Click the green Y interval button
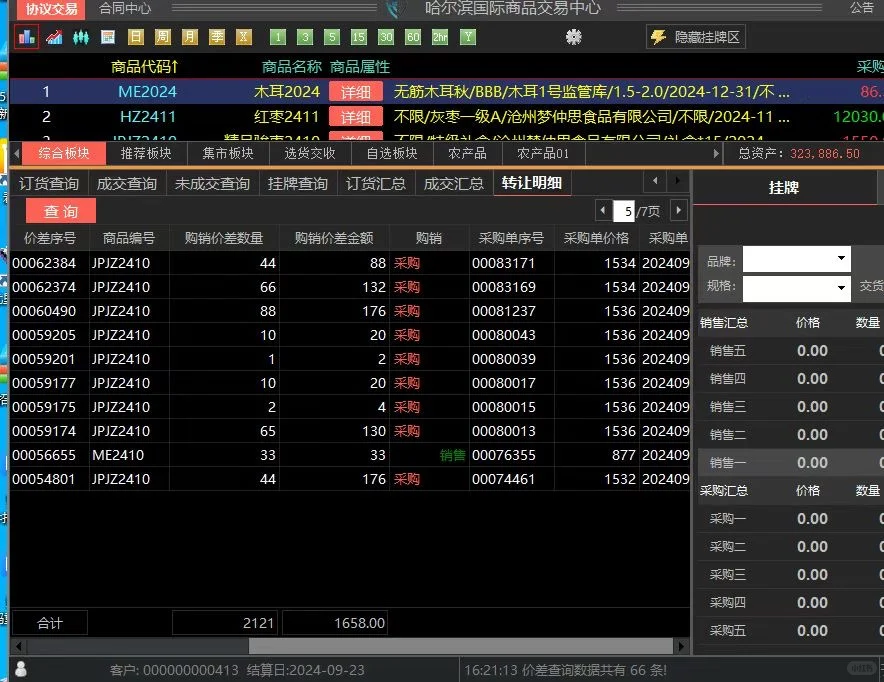 467,37
